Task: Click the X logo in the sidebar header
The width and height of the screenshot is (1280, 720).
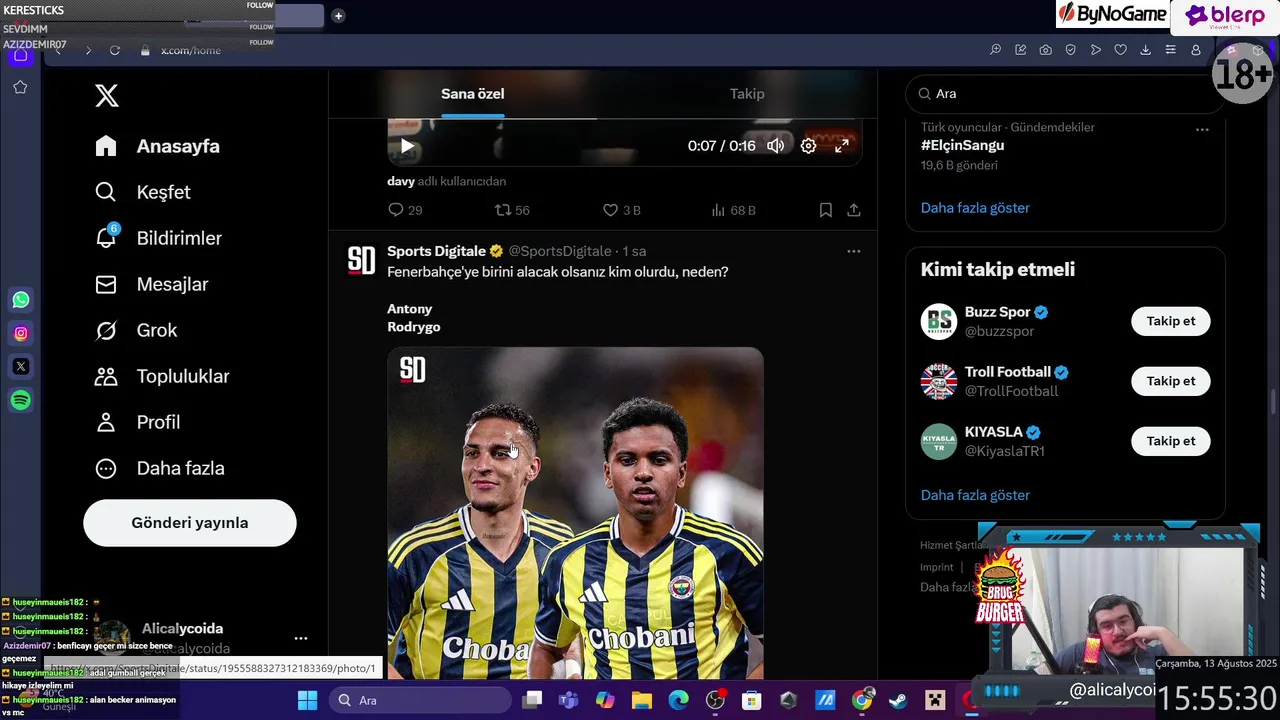Action: [x=107, y=95]
